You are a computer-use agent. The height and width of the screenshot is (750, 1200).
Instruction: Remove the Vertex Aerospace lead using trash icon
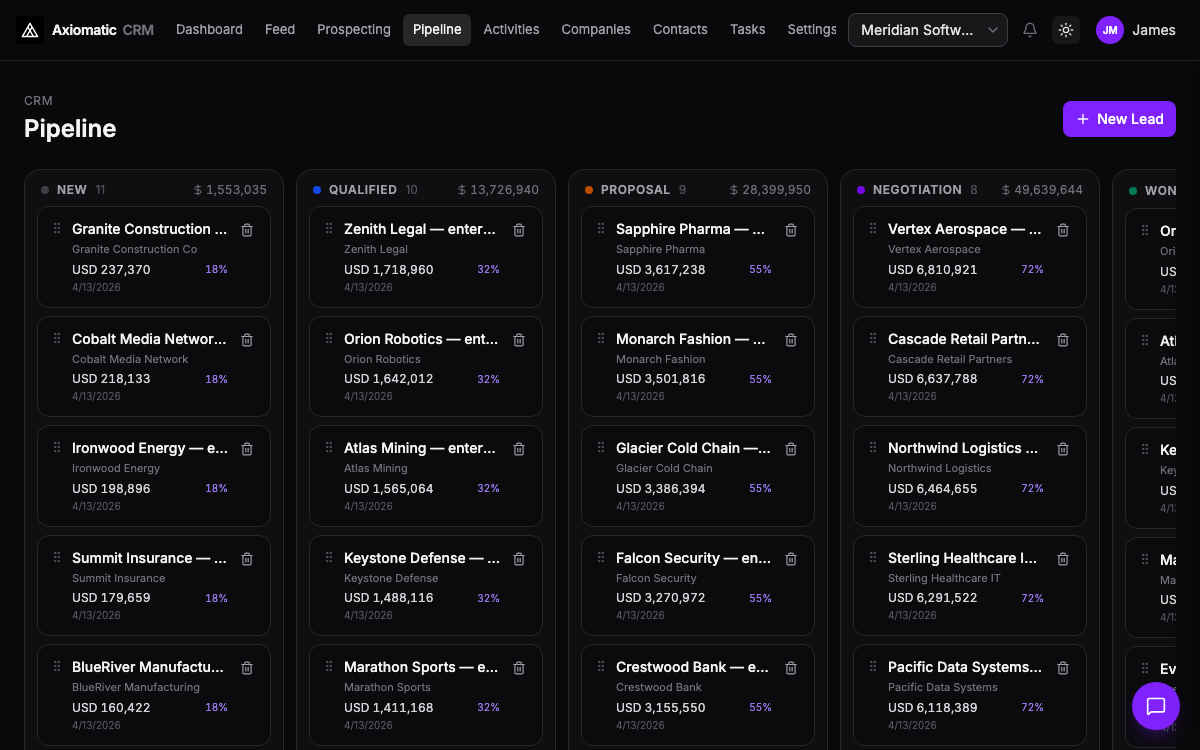[1063, 230]
